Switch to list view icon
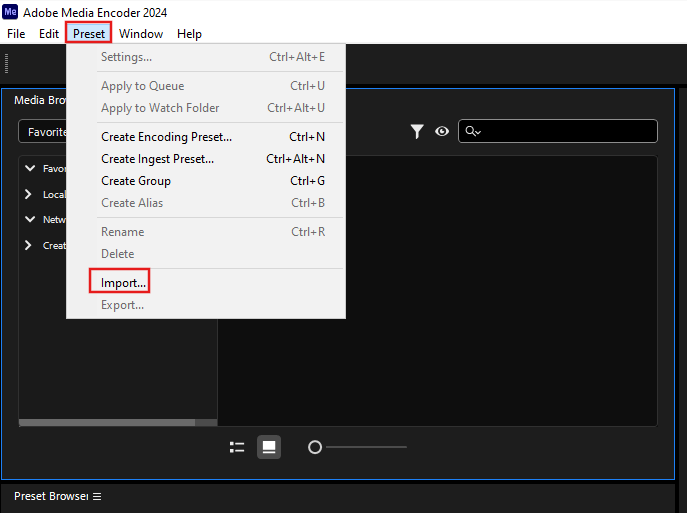 [237, 447]
